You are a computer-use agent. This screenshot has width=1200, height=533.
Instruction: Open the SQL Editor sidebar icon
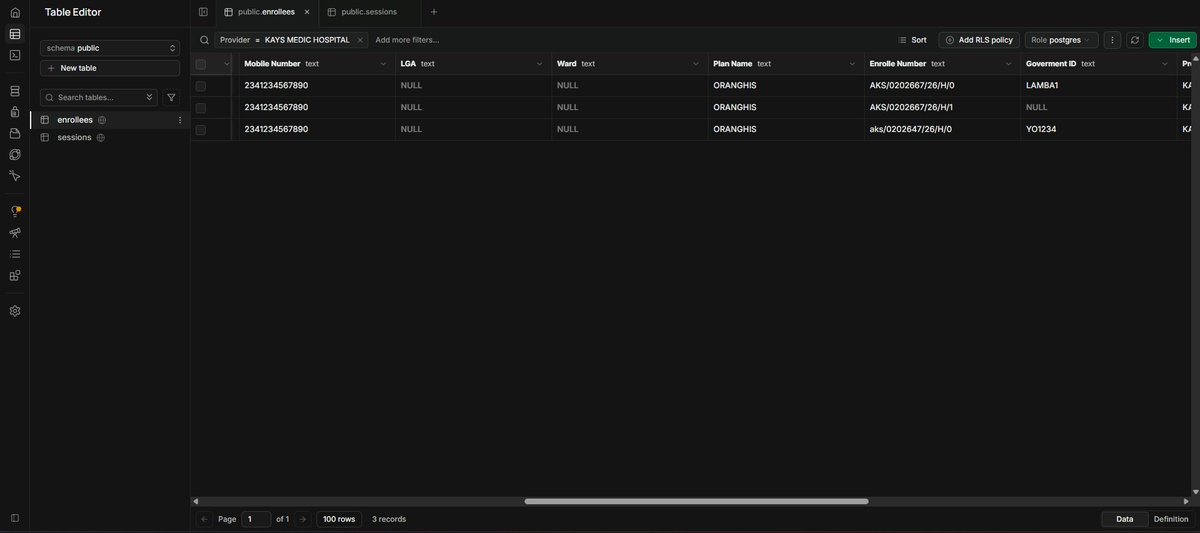(15, 55)
